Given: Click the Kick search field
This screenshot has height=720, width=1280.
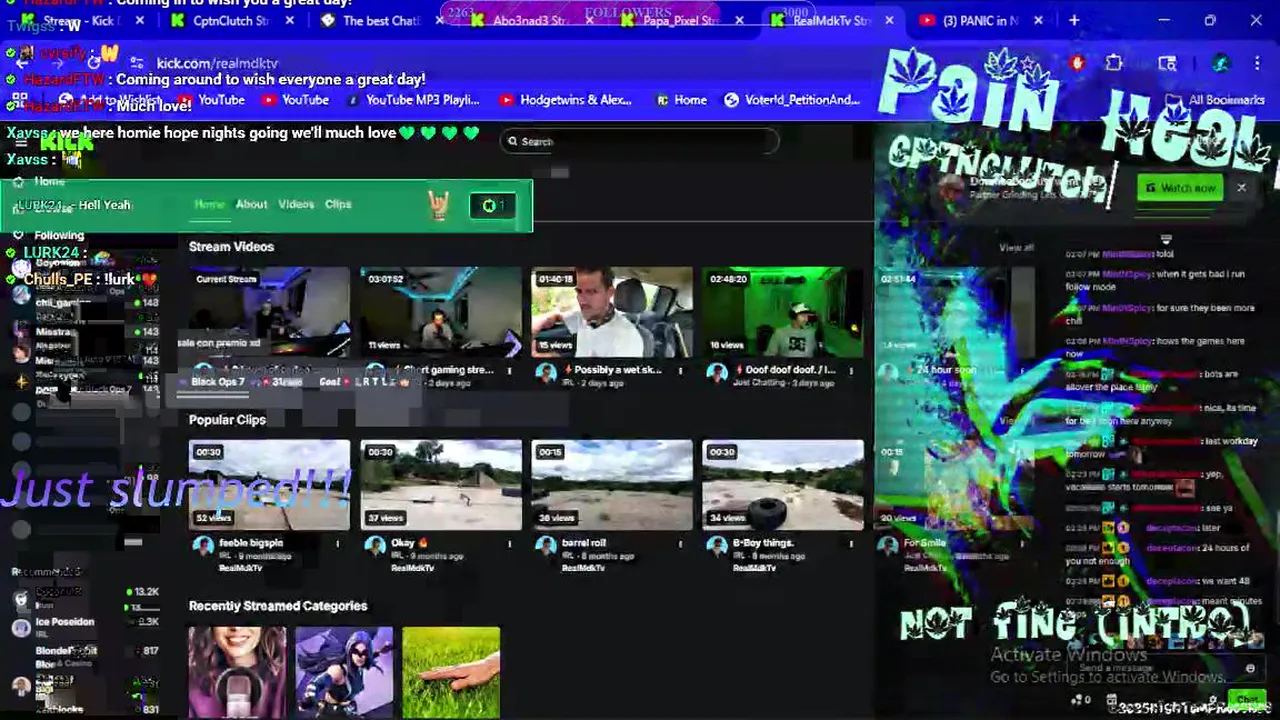Looking at the screenshot, I should coord(640,141).
